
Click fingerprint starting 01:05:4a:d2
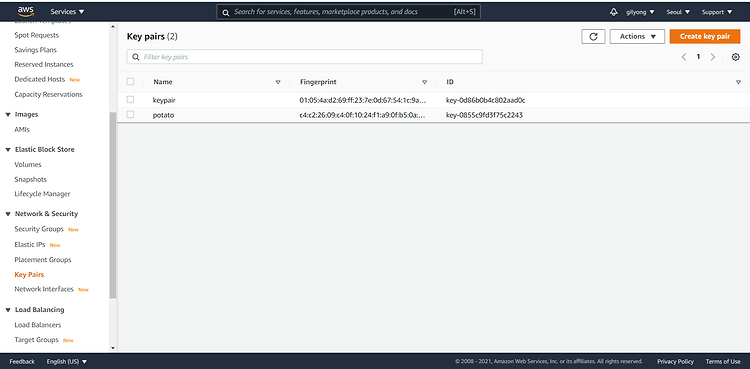pyautogui.click(x=363, y=100)
